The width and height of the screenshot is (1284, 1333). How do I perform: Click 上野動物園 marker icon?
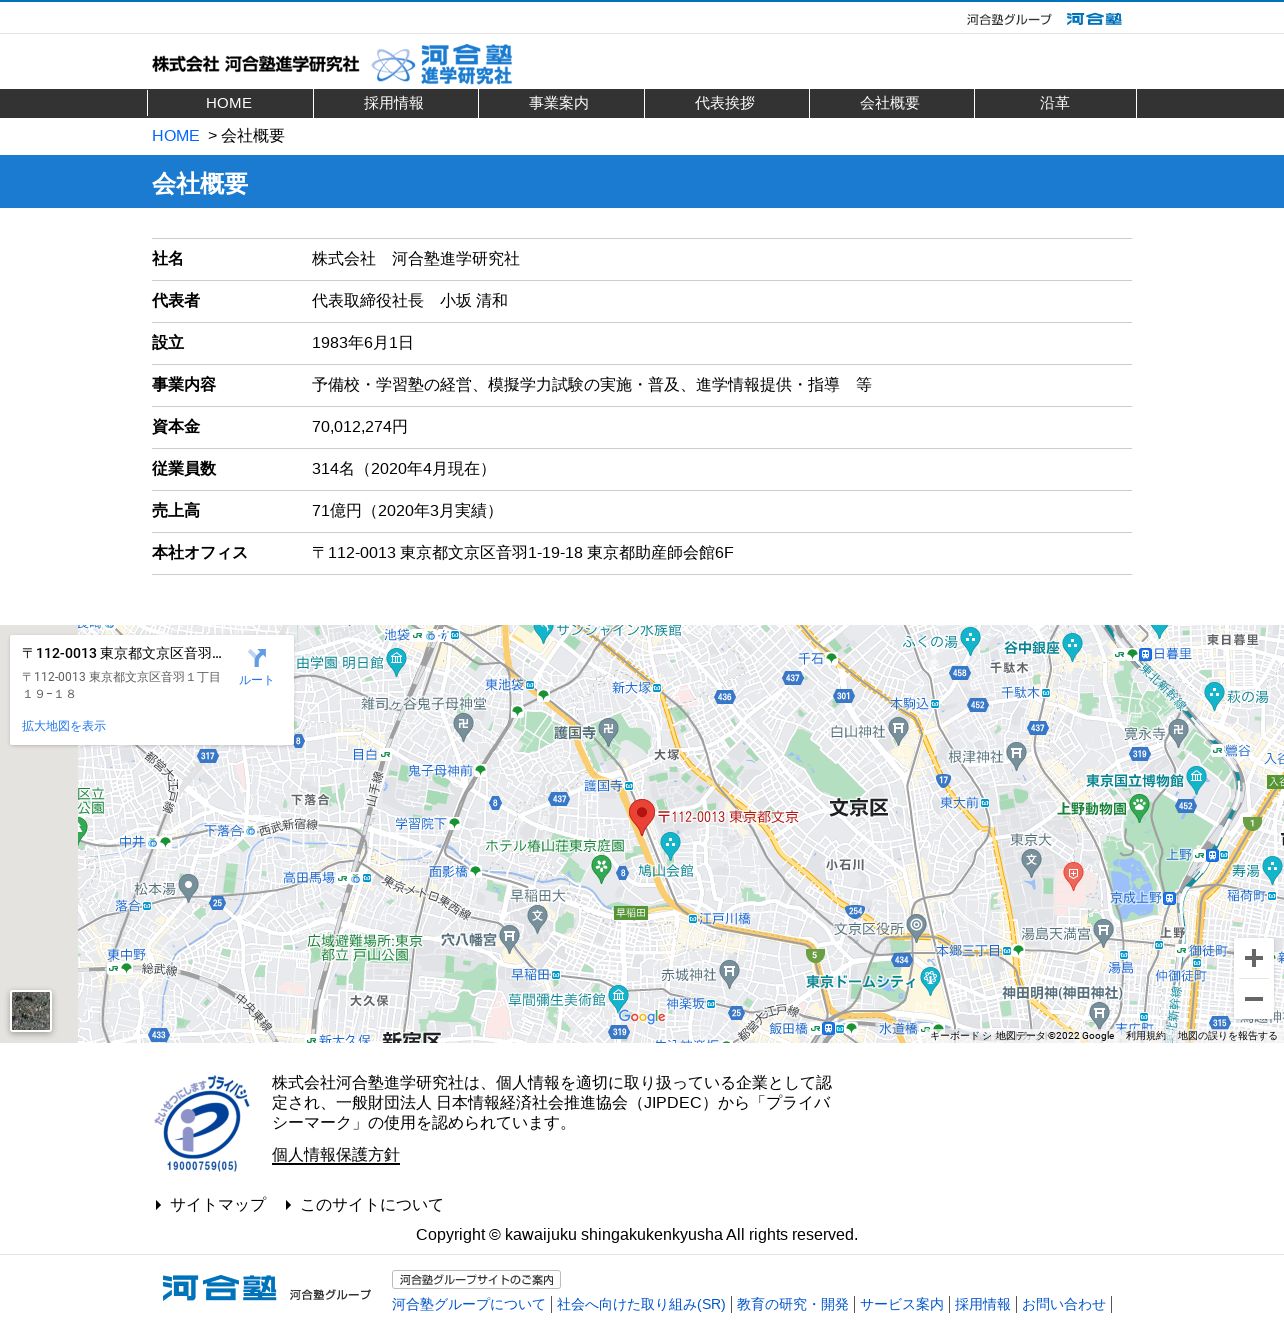point(1139,806)
